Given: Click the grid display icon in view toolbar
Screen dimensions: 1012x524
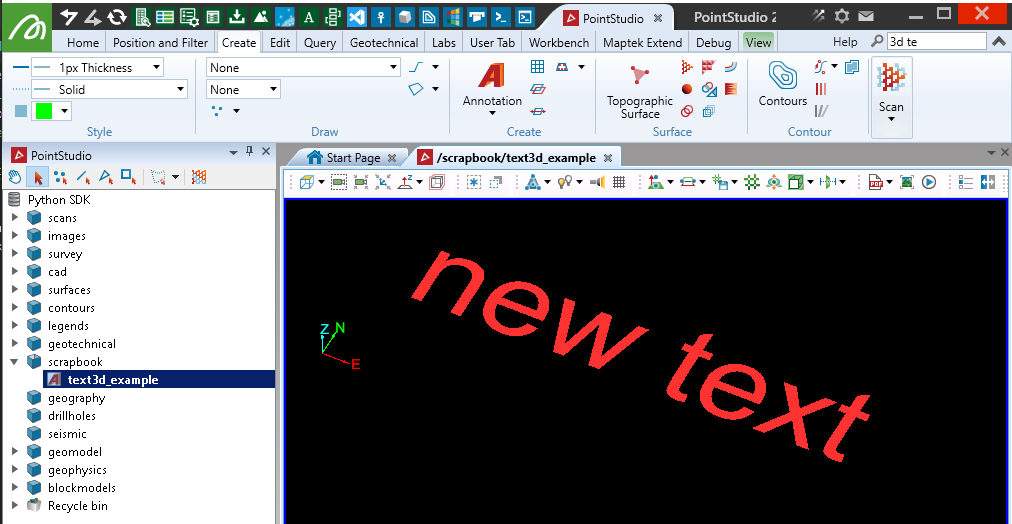Looking at the screenshot, I should point(619,183).
